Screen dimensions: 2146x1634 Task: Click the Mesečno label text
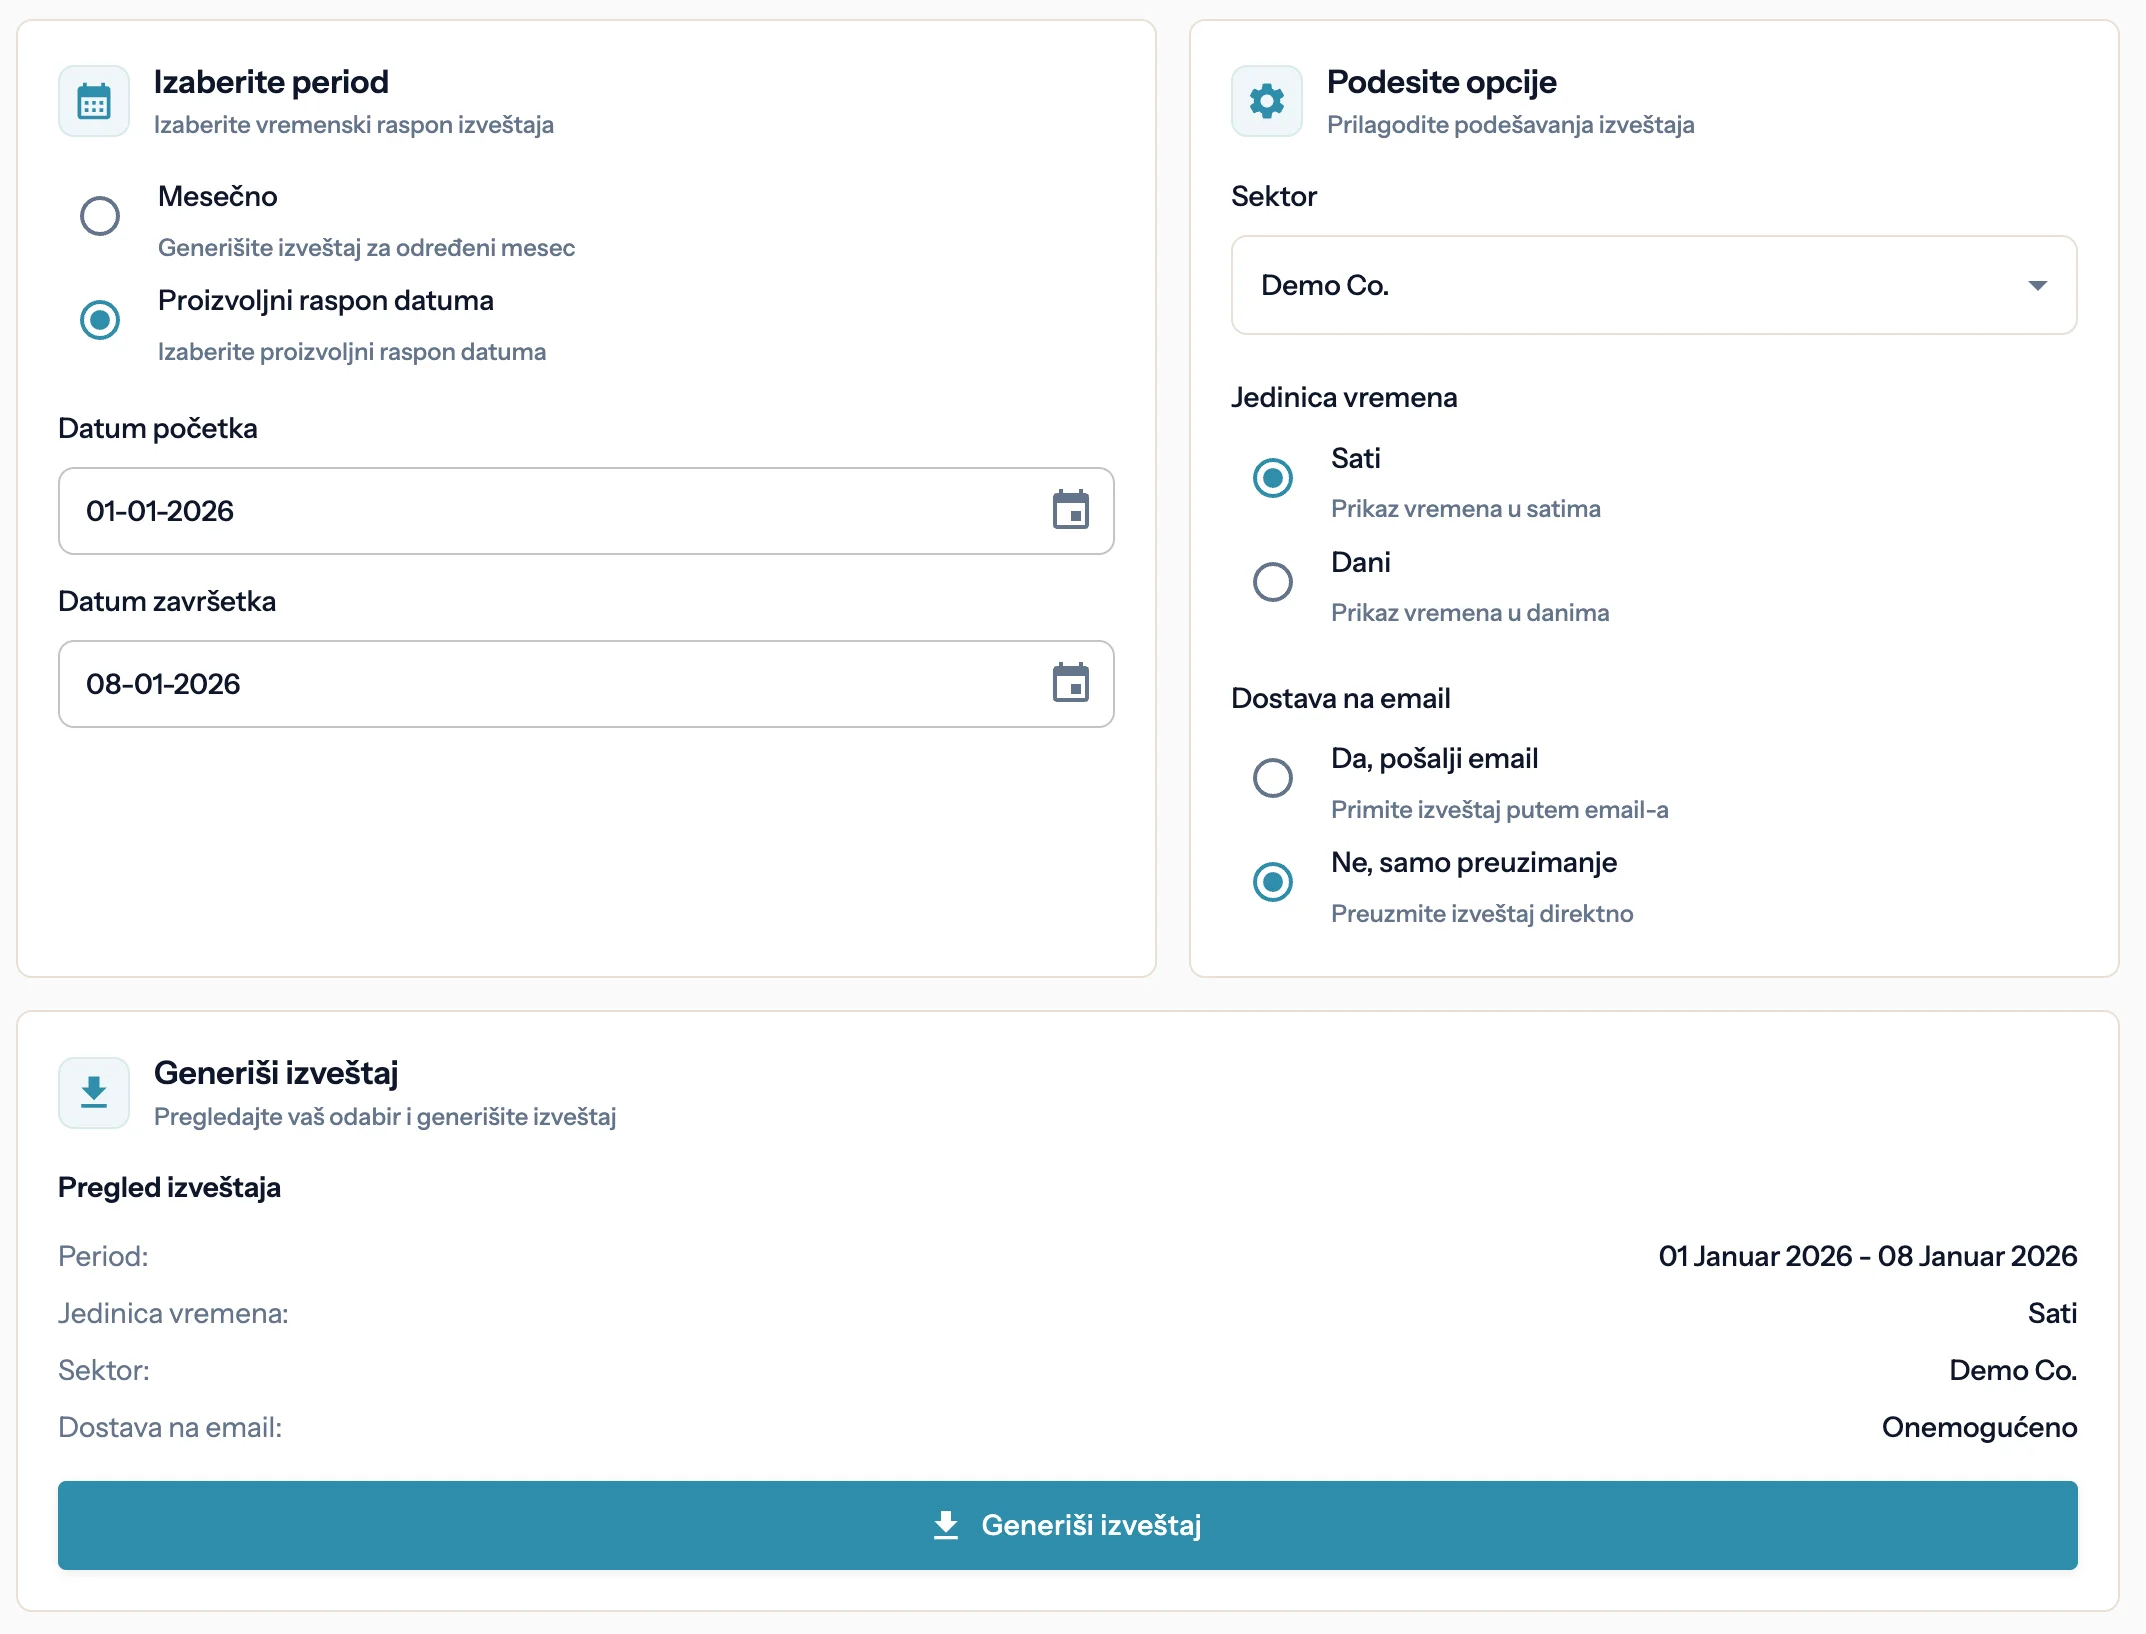click(217, 196)
